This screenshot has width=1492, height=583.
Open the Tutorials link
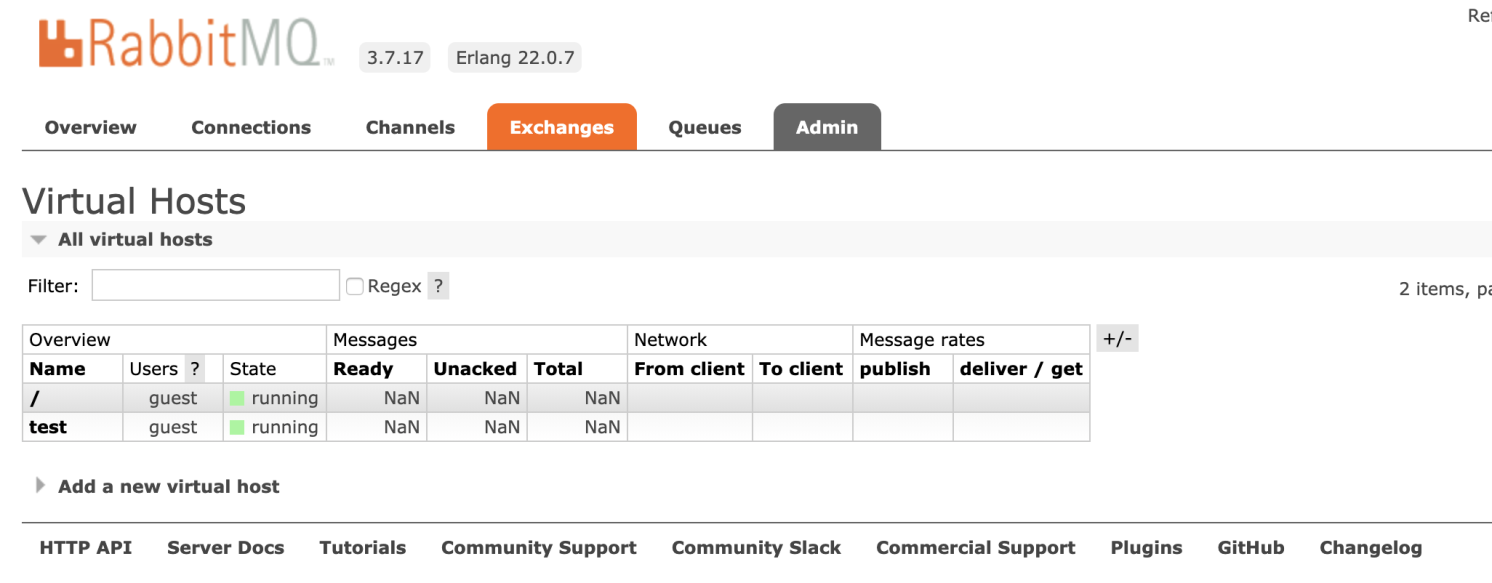(x=363, y=548)
